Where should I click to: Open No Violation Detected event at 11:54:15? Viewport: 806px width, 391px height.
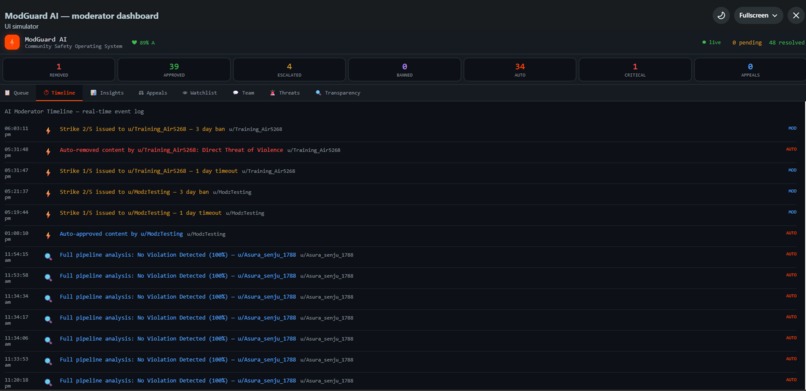tap(178, 255)
